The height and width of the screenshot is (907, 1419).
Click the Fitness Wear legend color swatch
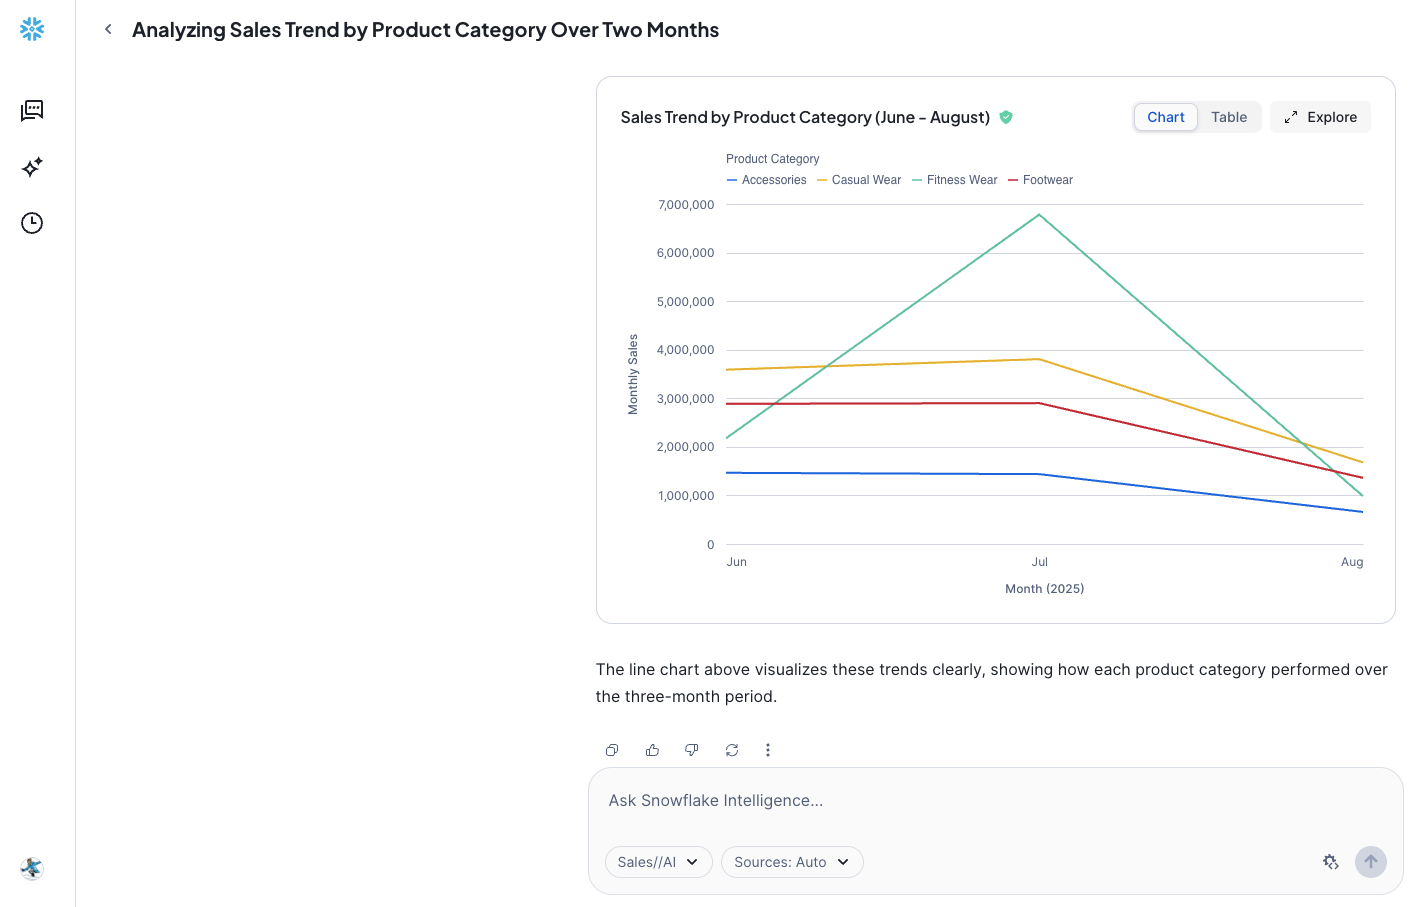tap(917, 181)
